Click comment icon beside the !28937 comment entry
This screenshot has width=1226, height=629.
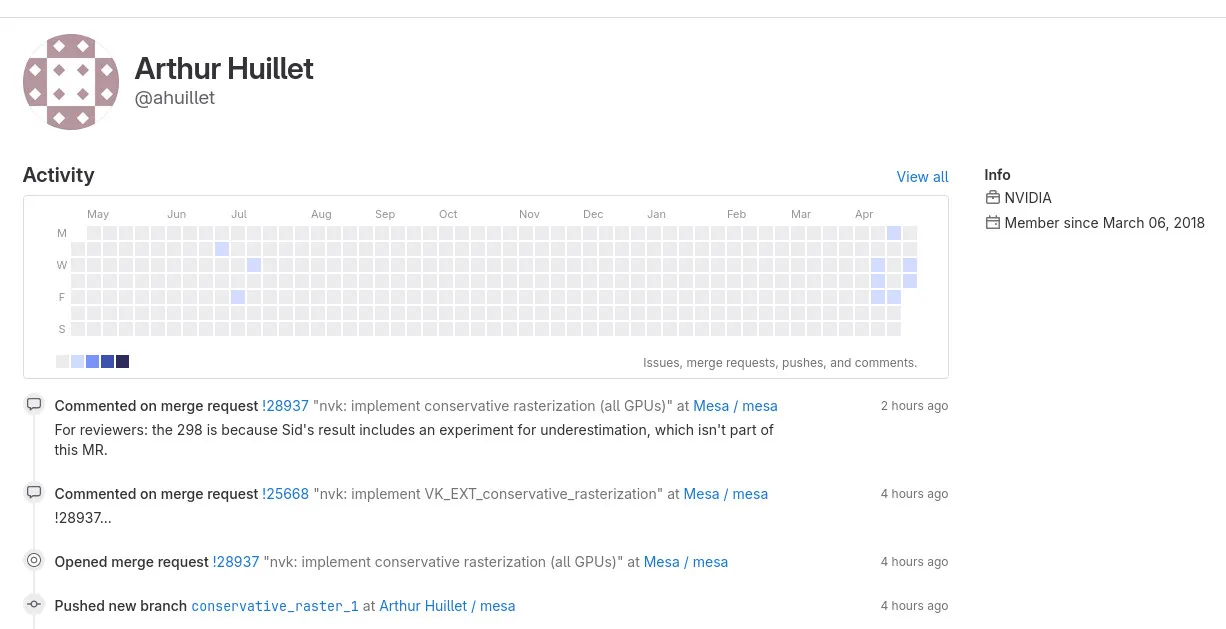click(x=34, y=405)
